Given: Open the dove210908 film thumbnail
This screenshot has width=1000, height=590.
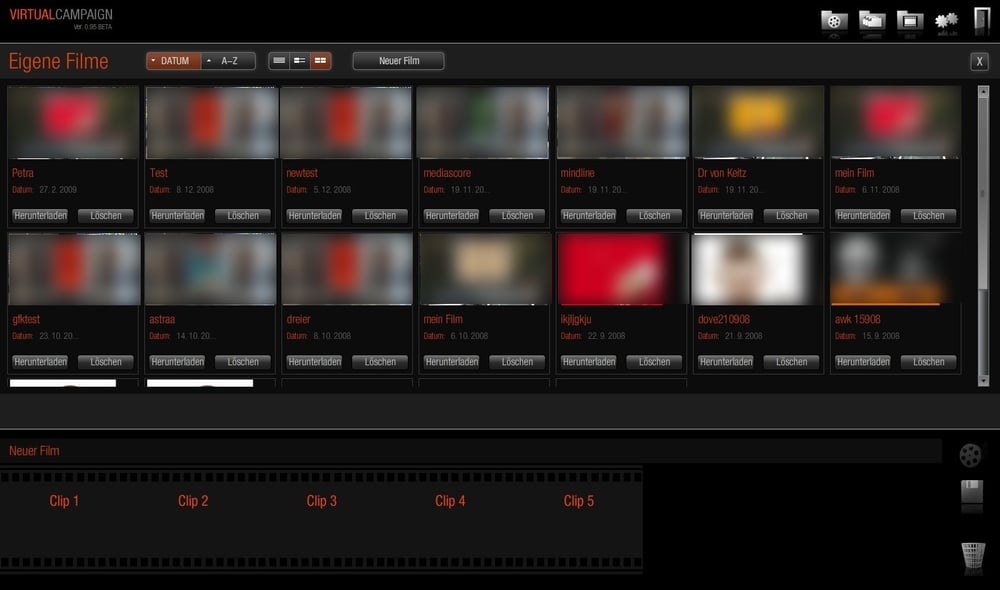Looking at the screenshot, I should (758, 269).
